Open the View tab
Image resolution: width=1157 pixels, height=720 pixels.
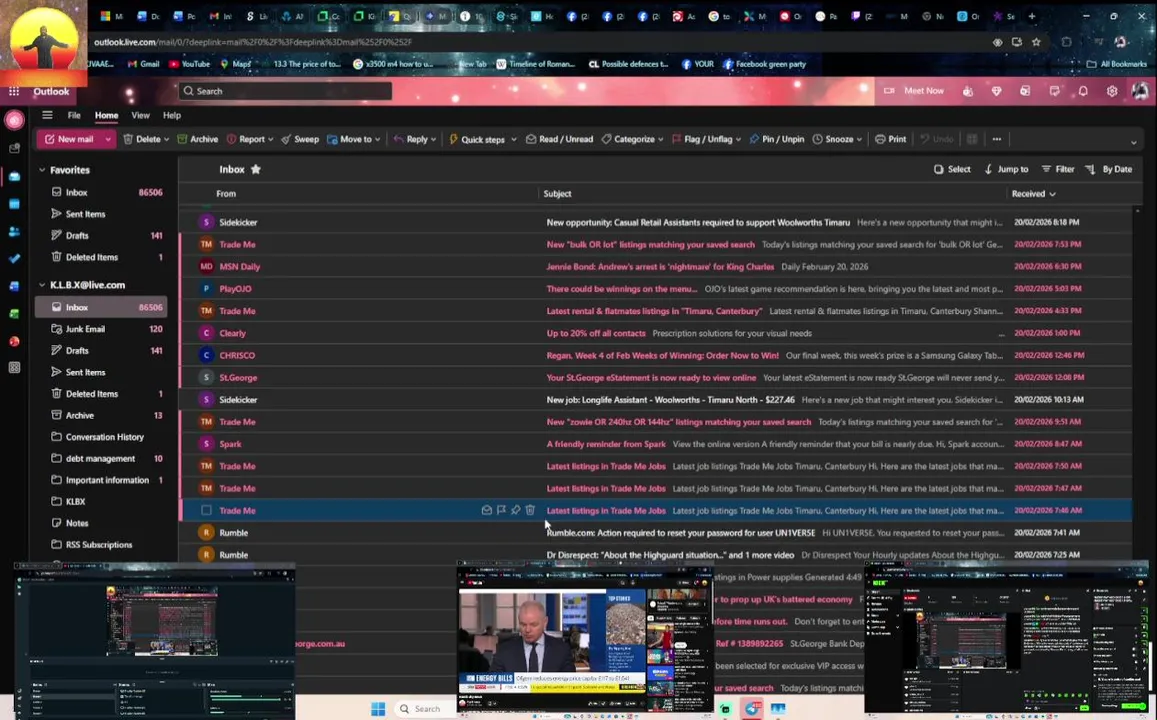tap(140, 115)
